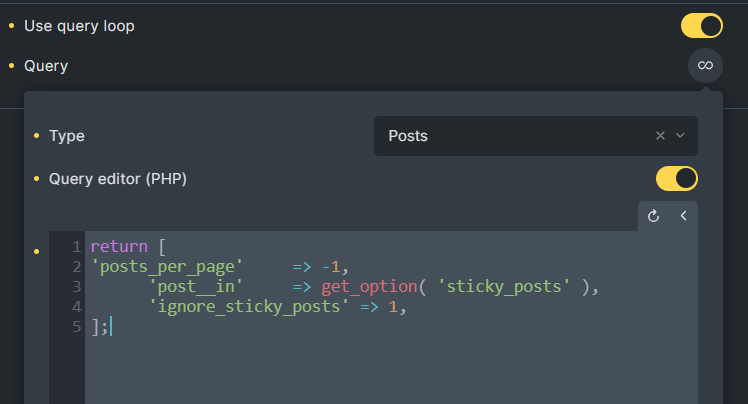Click empty area below the code
Screen dimensions: 748x404
(391, 372)
